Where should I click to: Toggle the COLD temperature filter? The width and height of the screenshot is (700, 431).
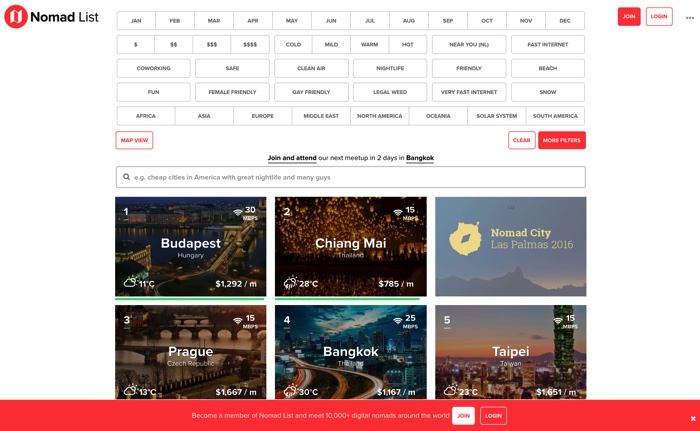click(293, 44)
